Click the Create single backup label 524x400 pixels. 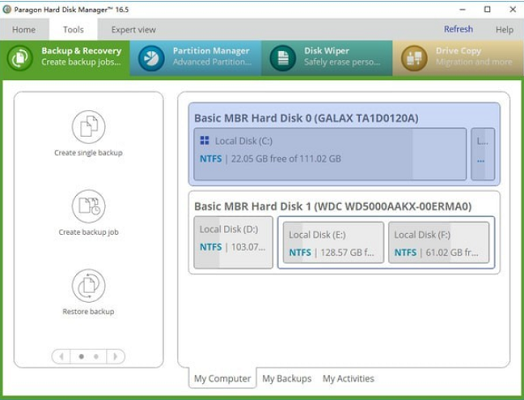click(89, 153)
